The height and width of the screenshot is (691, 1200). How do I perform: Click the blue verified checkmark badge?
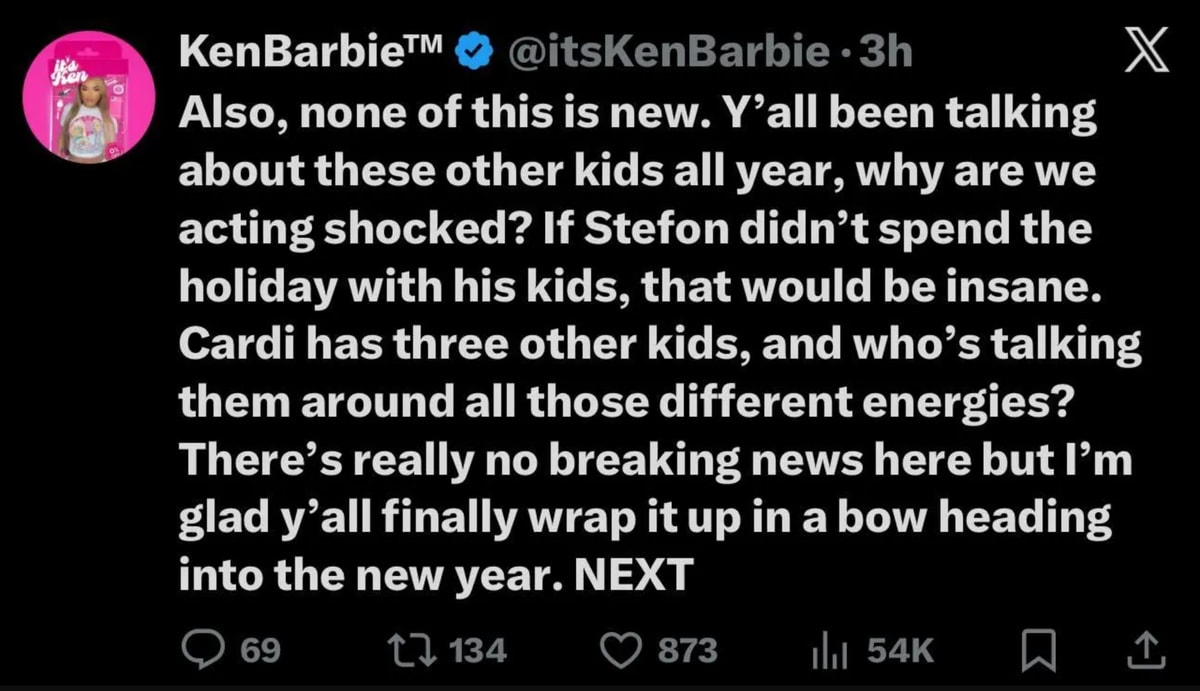[x=472, y=52]
